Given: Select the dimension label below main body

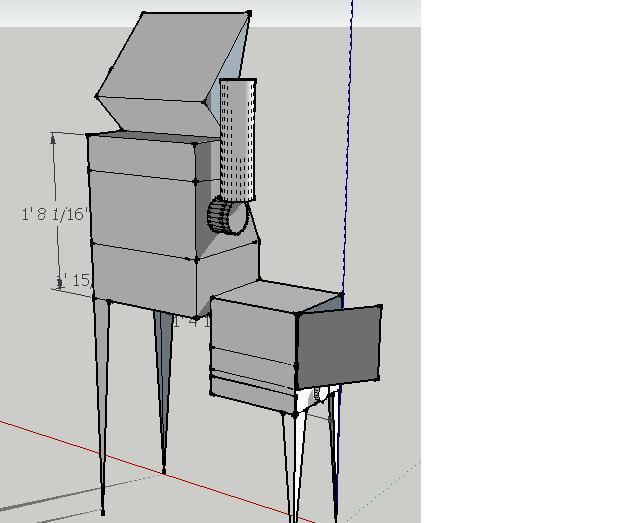Looking at the screenshot, I should (190, 321).
